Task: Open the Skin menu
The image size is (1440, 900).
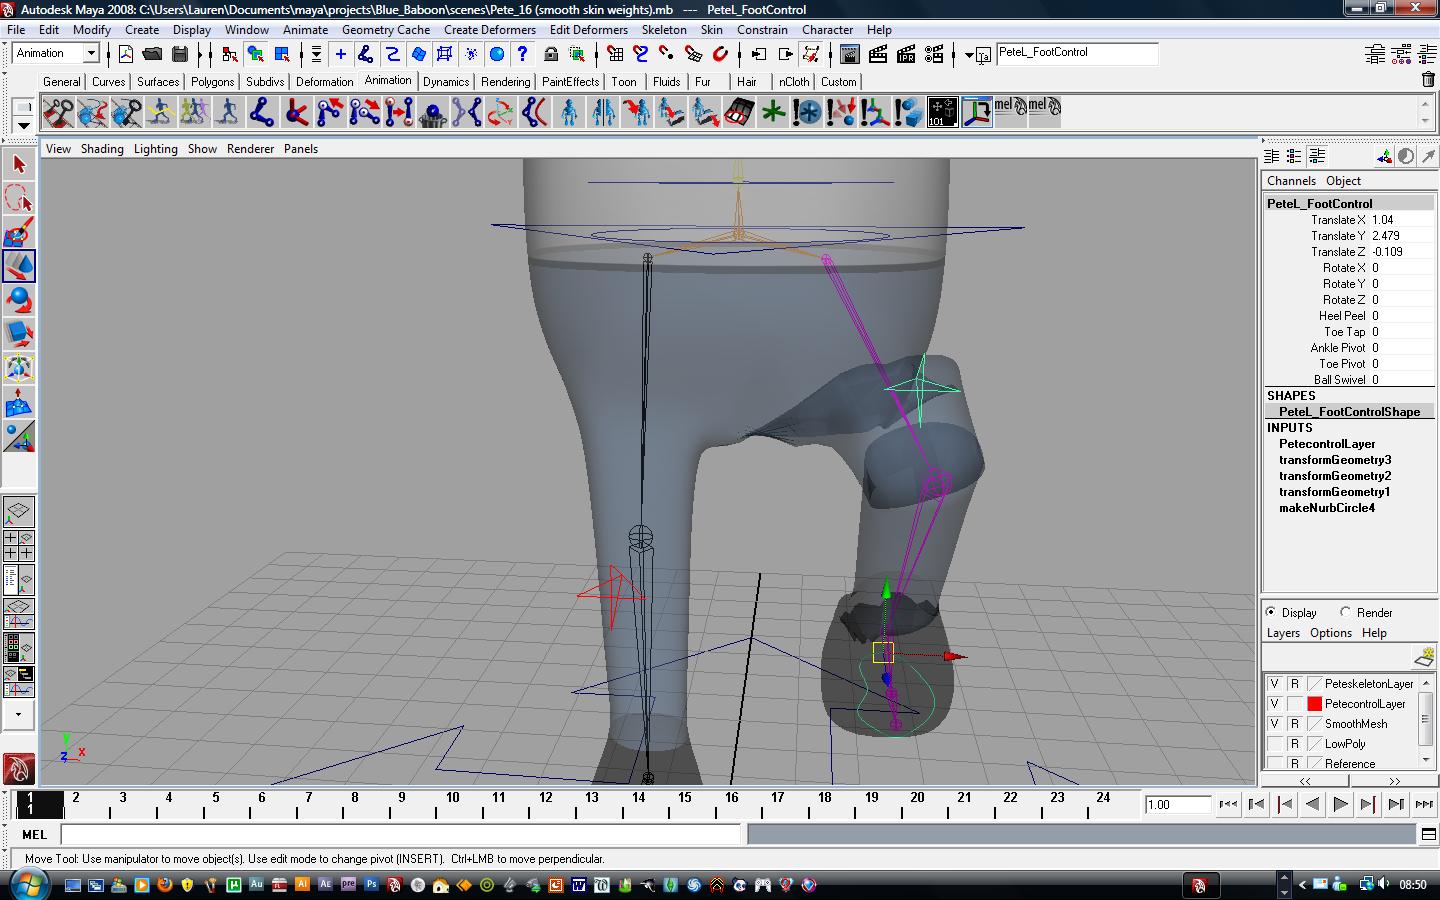Action: click(x=712, y=30)
